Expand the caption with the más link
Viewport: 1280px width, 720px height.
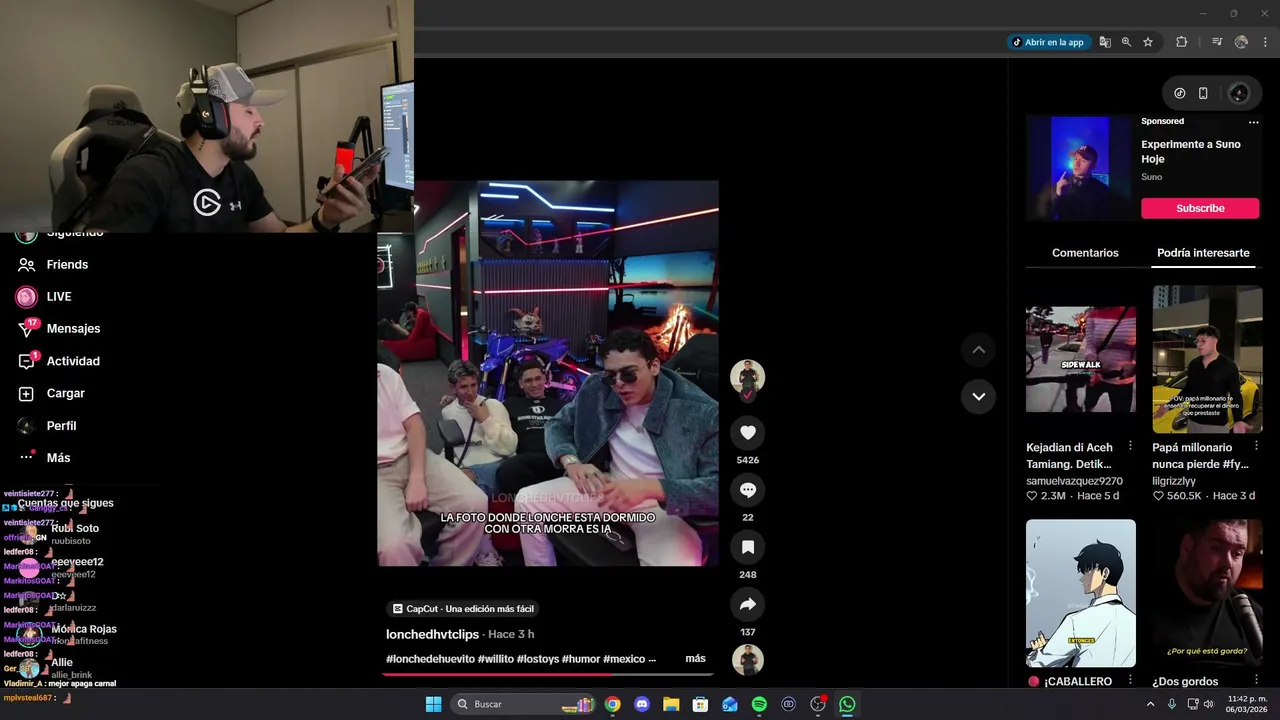coord(695,658)
